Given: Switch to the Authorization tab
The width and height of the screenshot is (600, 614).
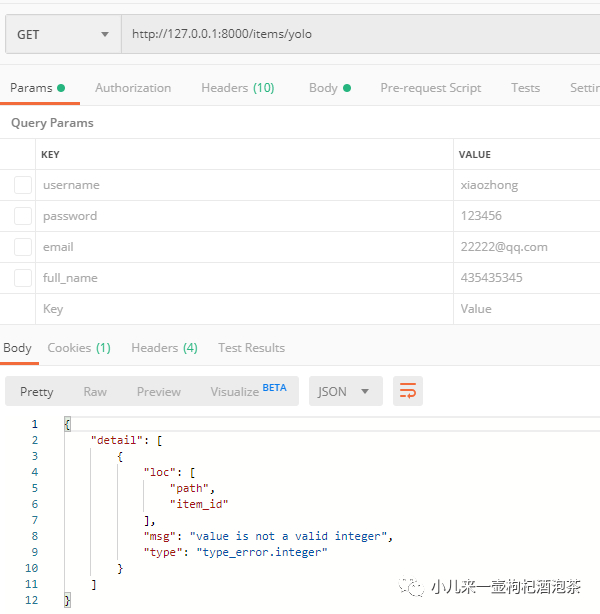Looking at the screenshot, I should click(x=133, y=88).
